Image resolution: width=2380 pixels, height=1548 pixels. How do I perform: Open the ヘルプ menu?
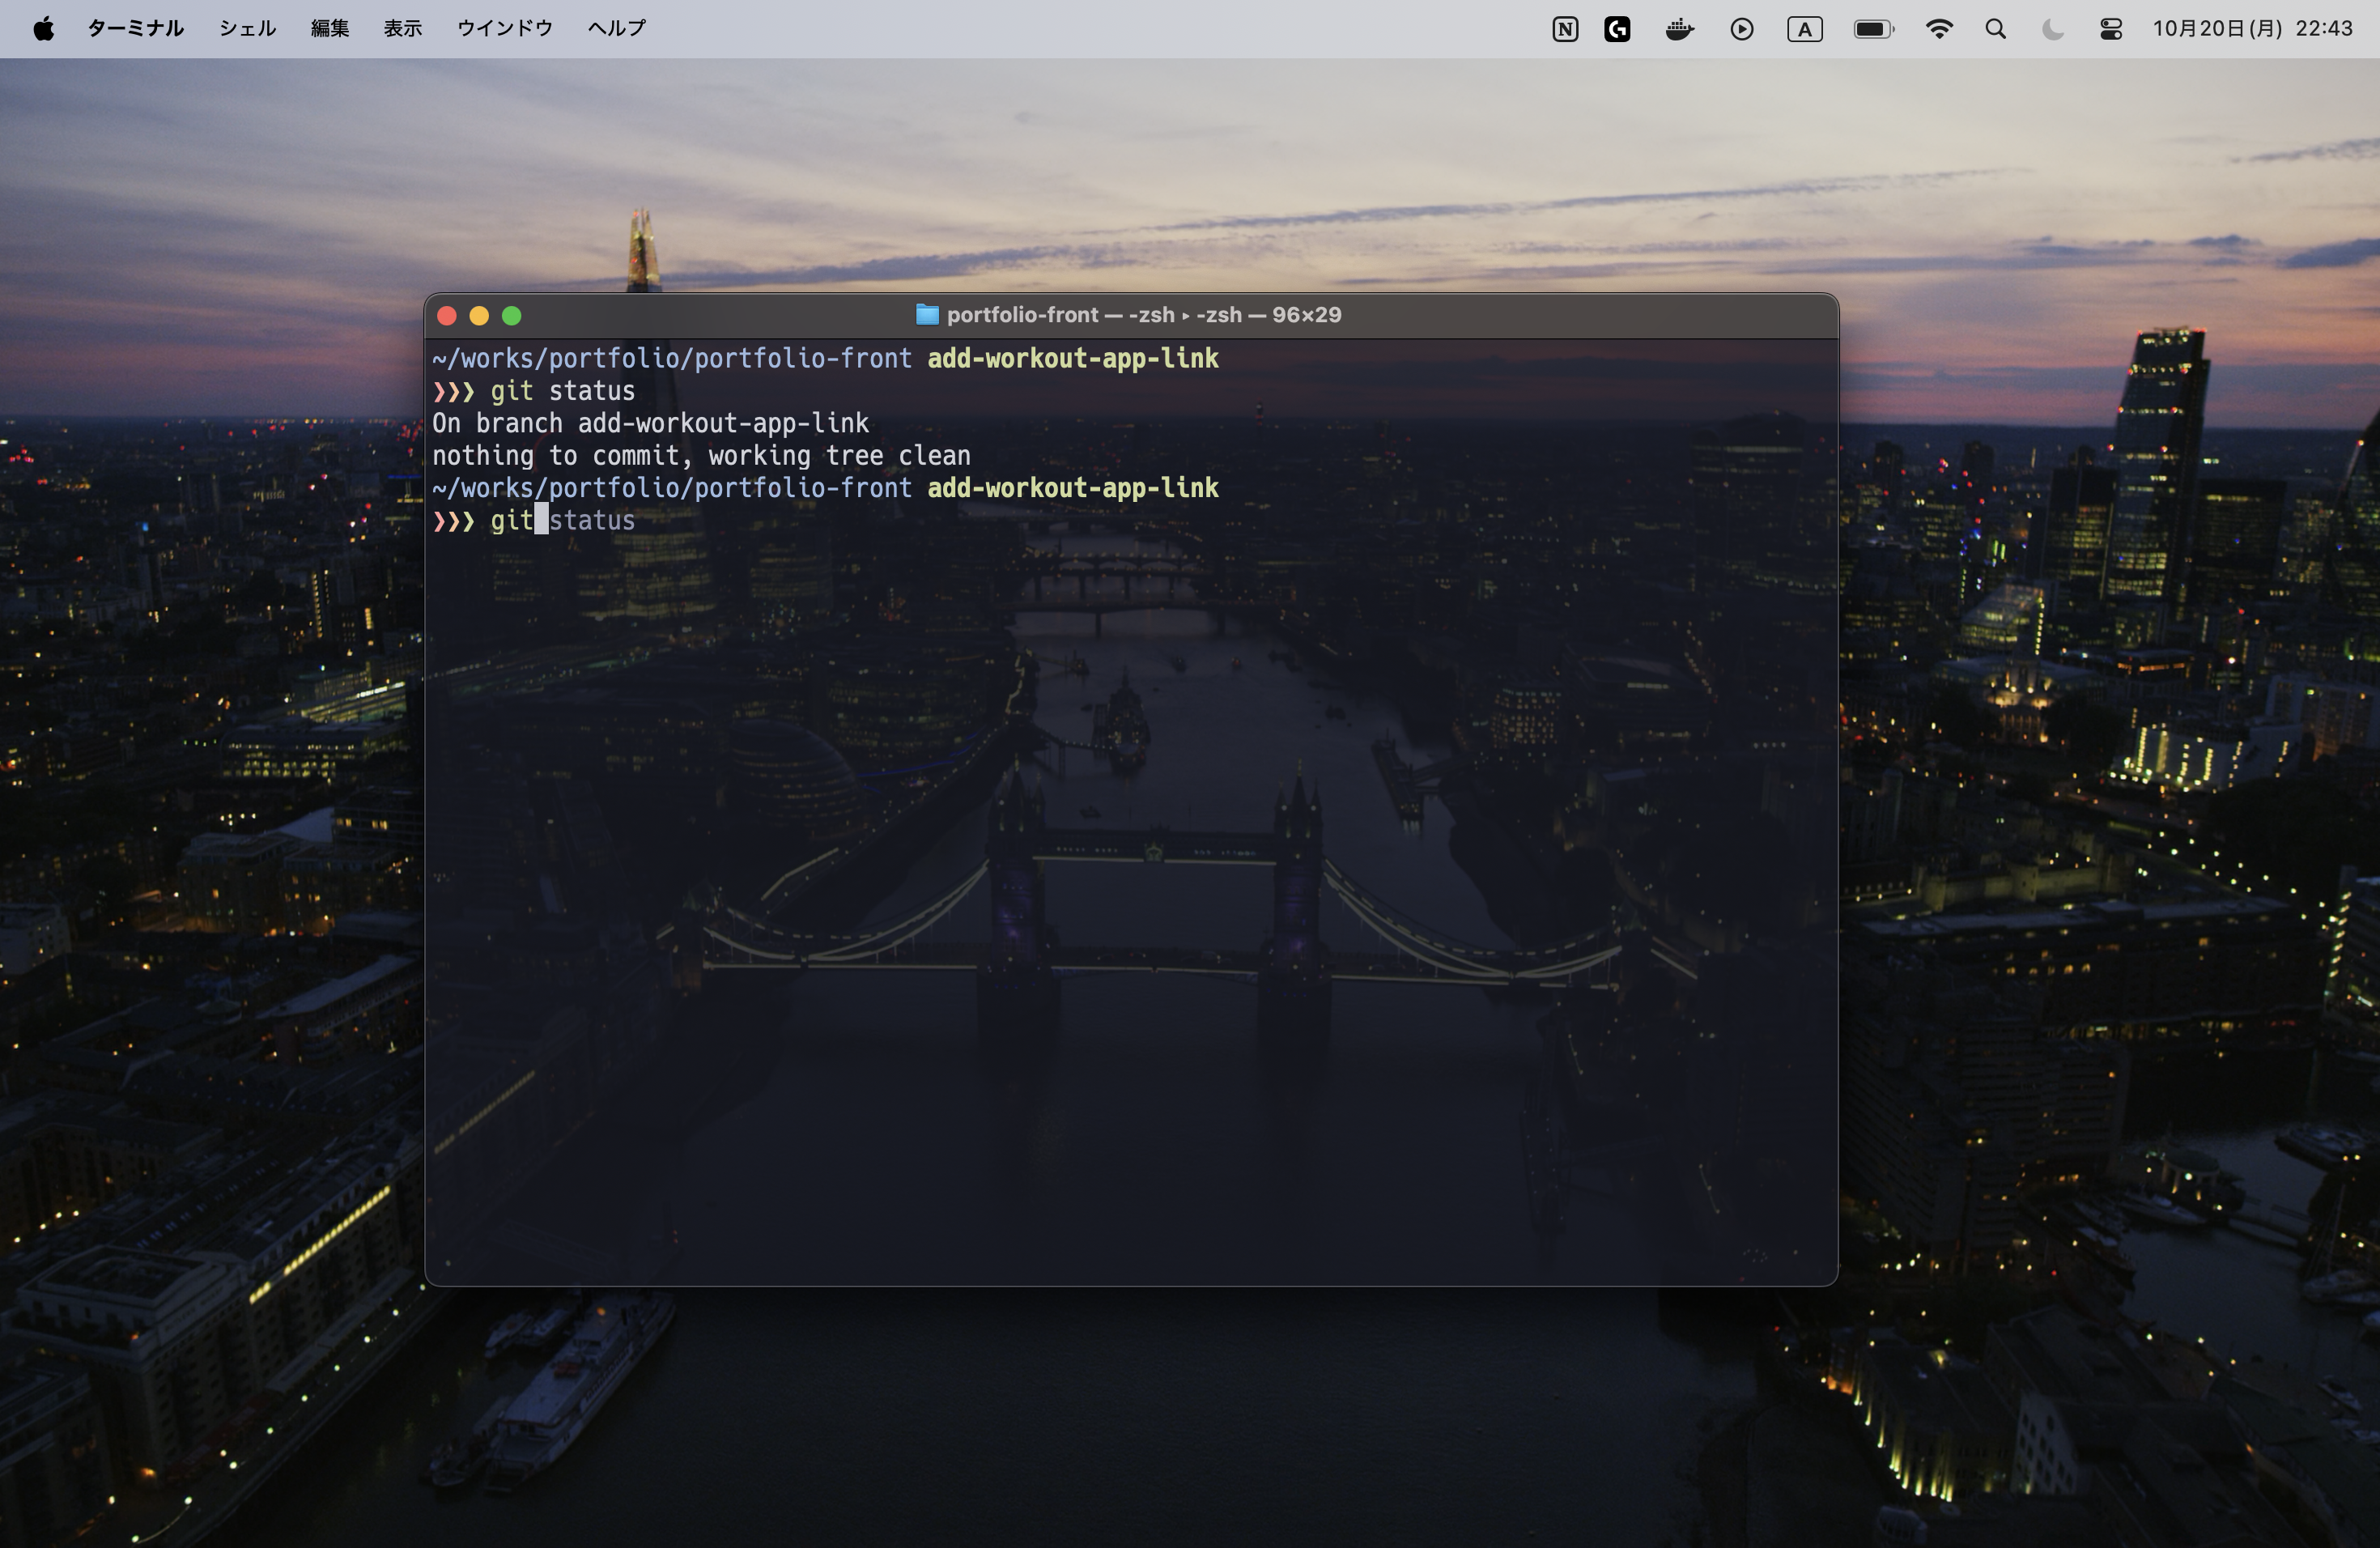tap(616, 29)
